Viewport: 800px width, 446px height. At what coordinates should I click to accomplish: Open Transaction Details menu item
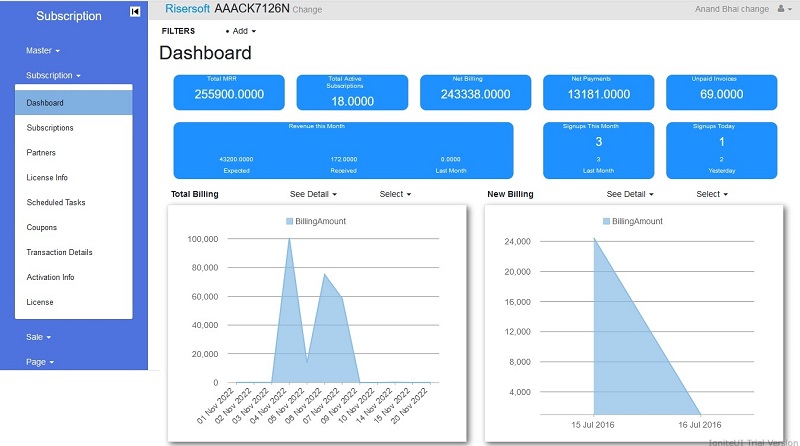(x=59, y=252)
